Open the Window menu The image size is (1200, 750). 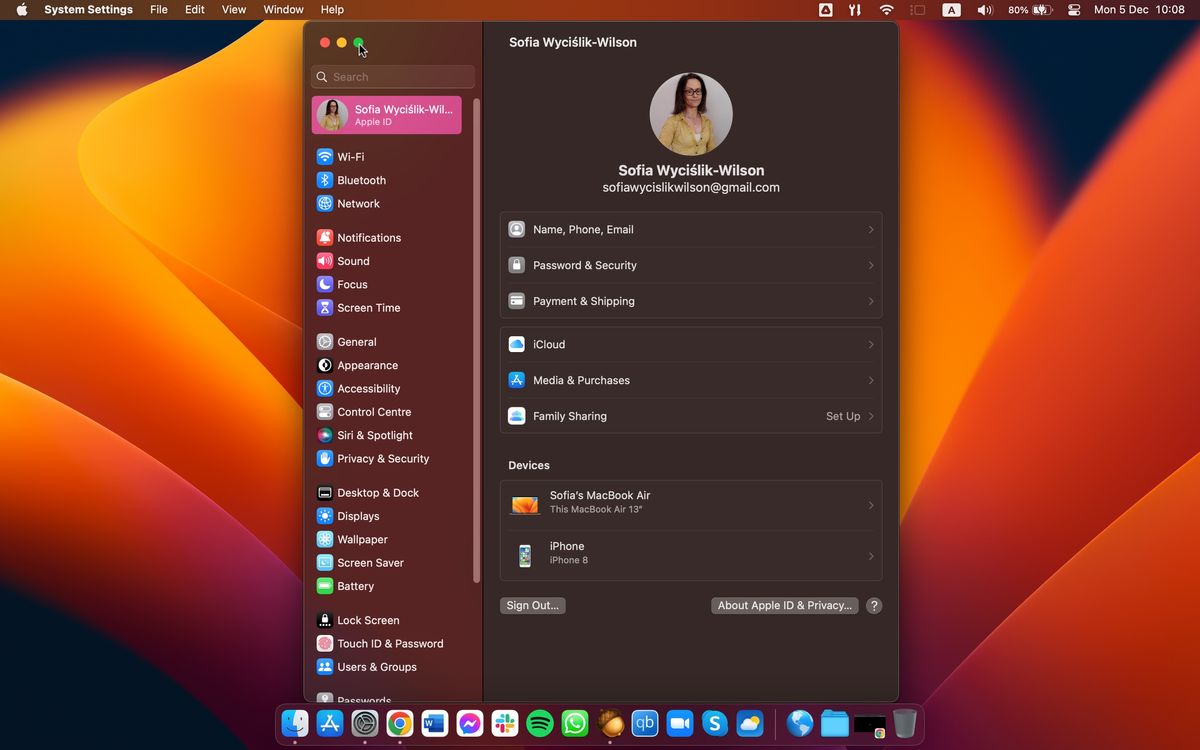click(283, 10)
